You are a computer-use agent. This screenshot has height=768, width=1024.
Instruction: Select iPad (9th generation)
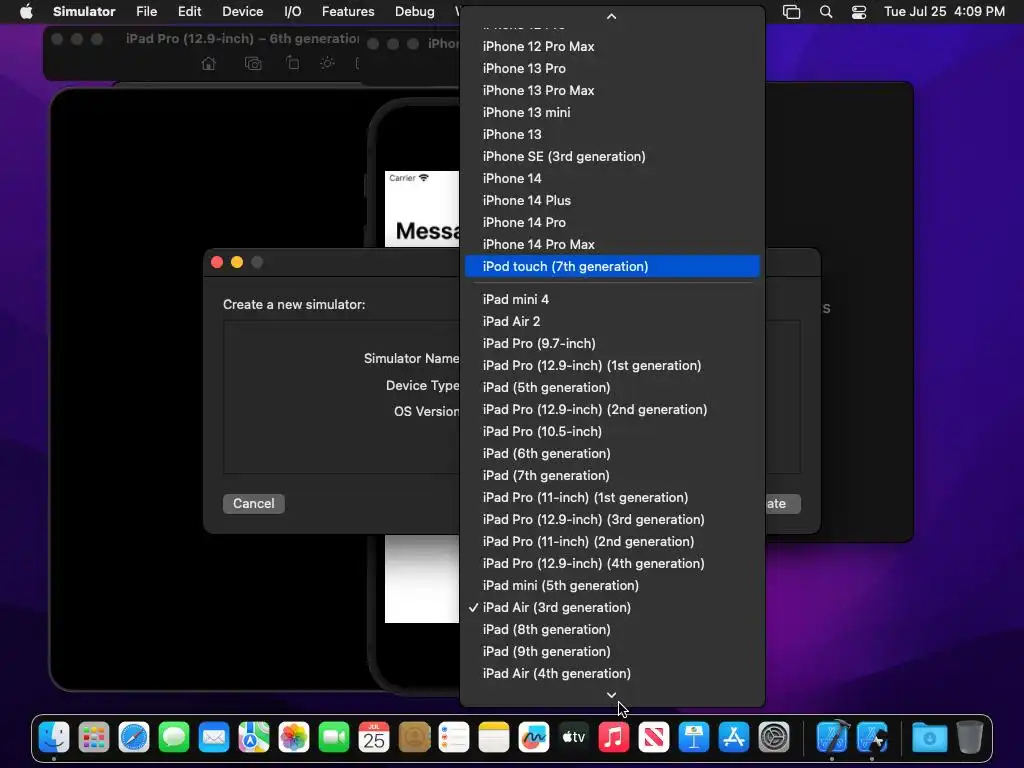click(x=612, y=651)
